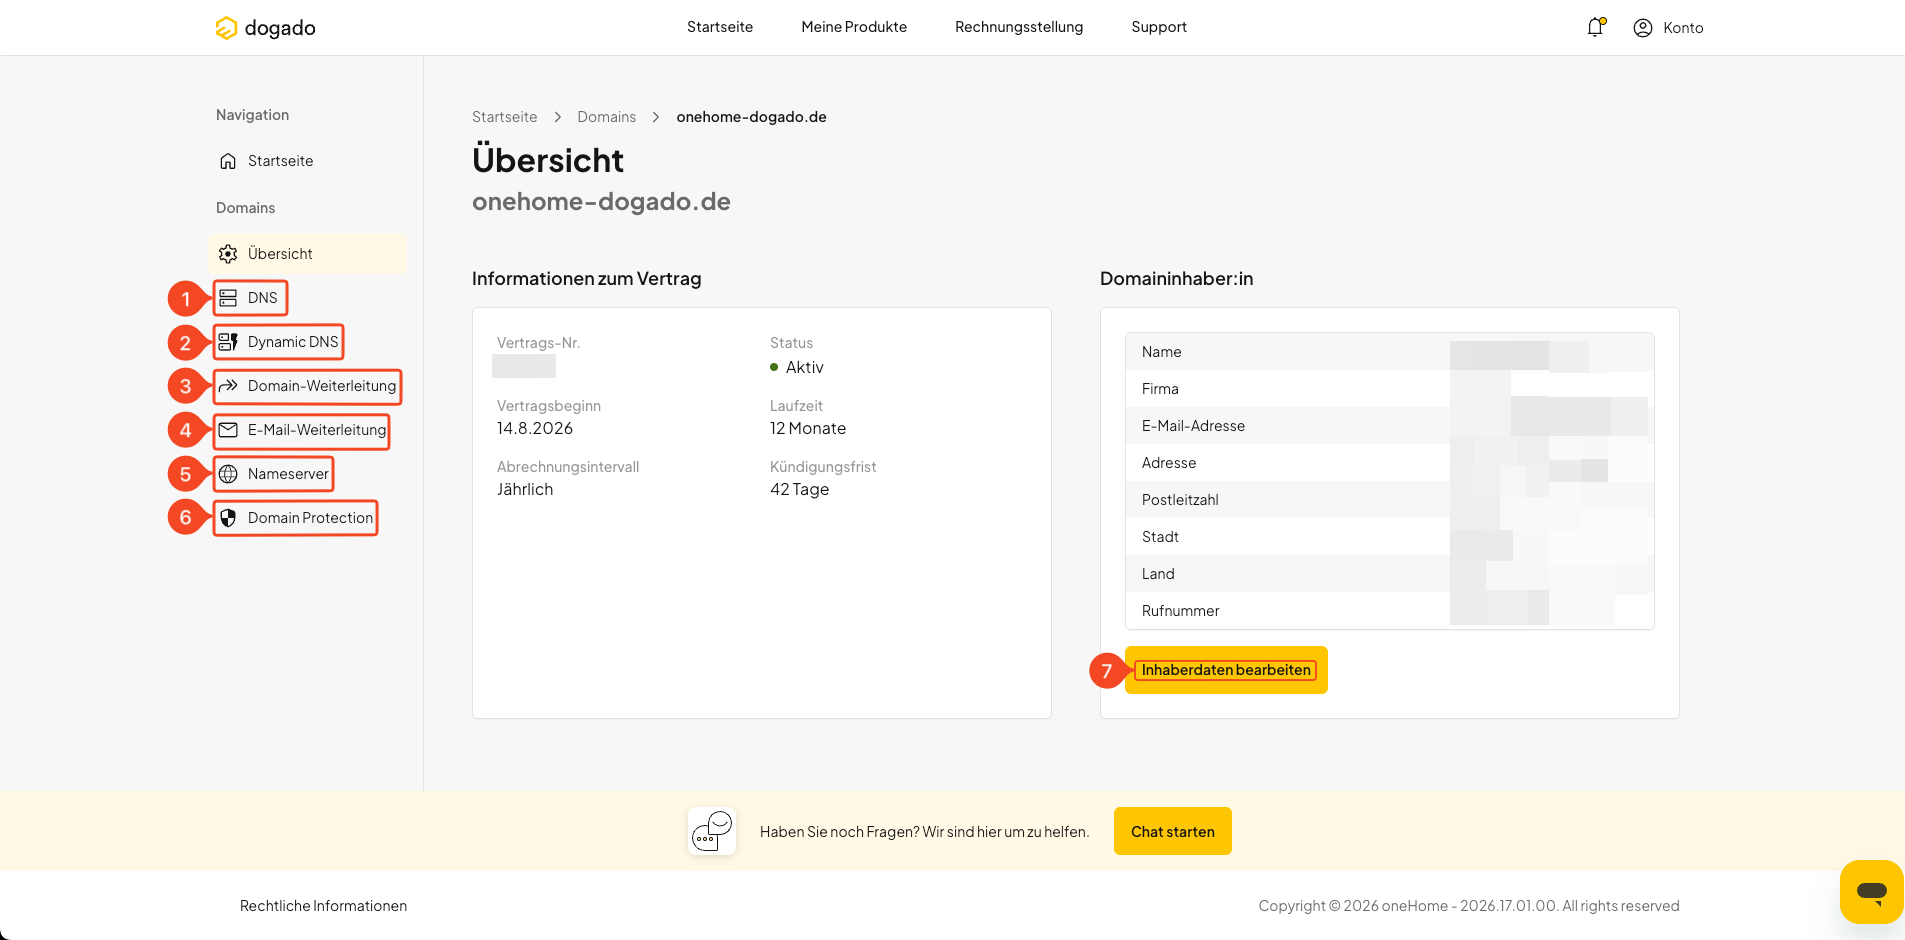This screenshot has height=940, width=1905.
Task: Click the Firma row label
Action: 1160,389
